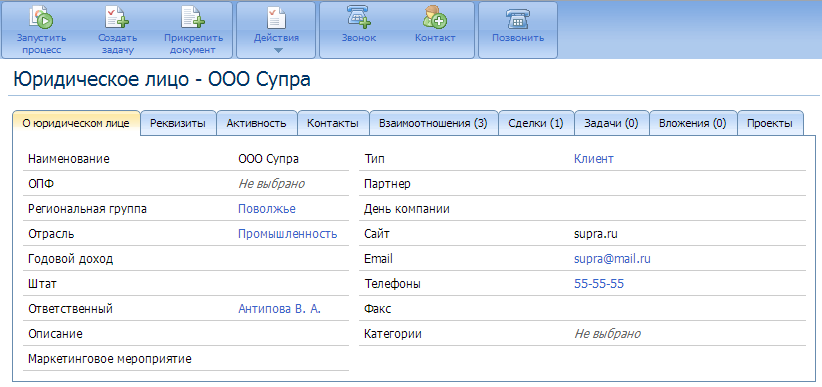Screen dimensions: 822x387
Task: Click the Категории Не выбрано value
Action: [x=608, y=334]
